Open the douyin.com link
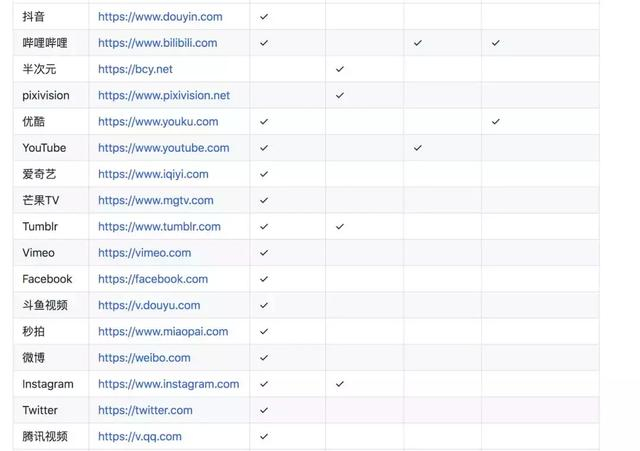The height and width of the screenshot is (451, 640). pyautogui.click(x=160, y=17)
